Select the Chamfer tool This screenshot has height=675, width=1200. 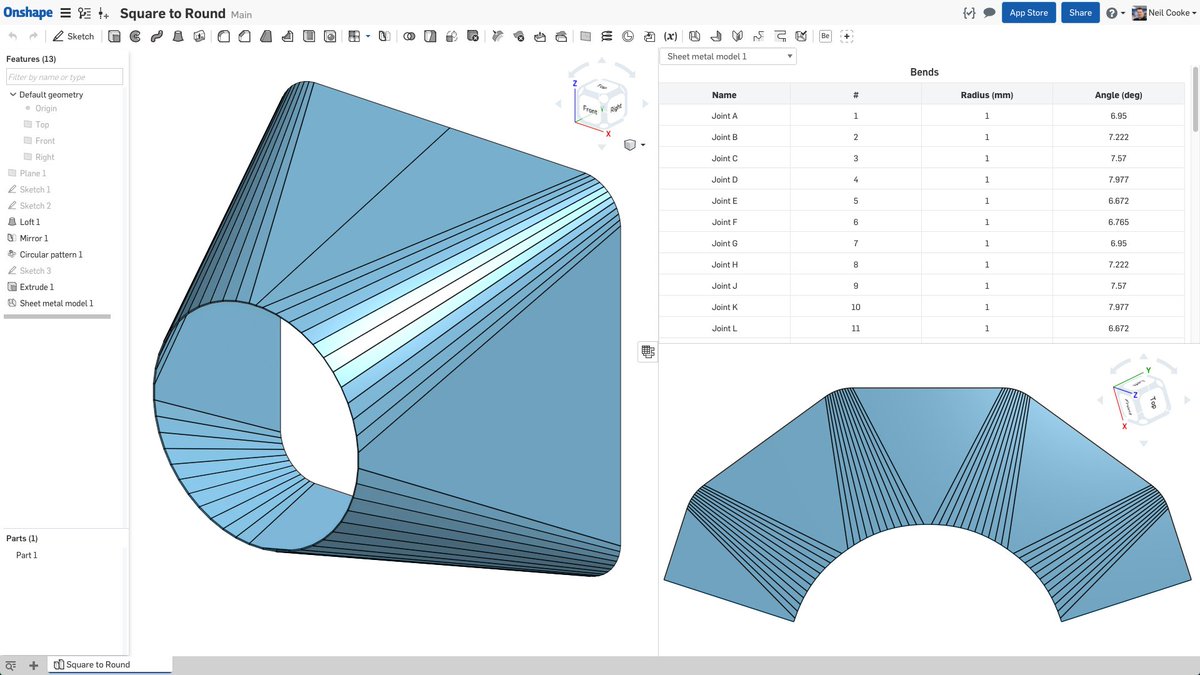click(244, 36)
